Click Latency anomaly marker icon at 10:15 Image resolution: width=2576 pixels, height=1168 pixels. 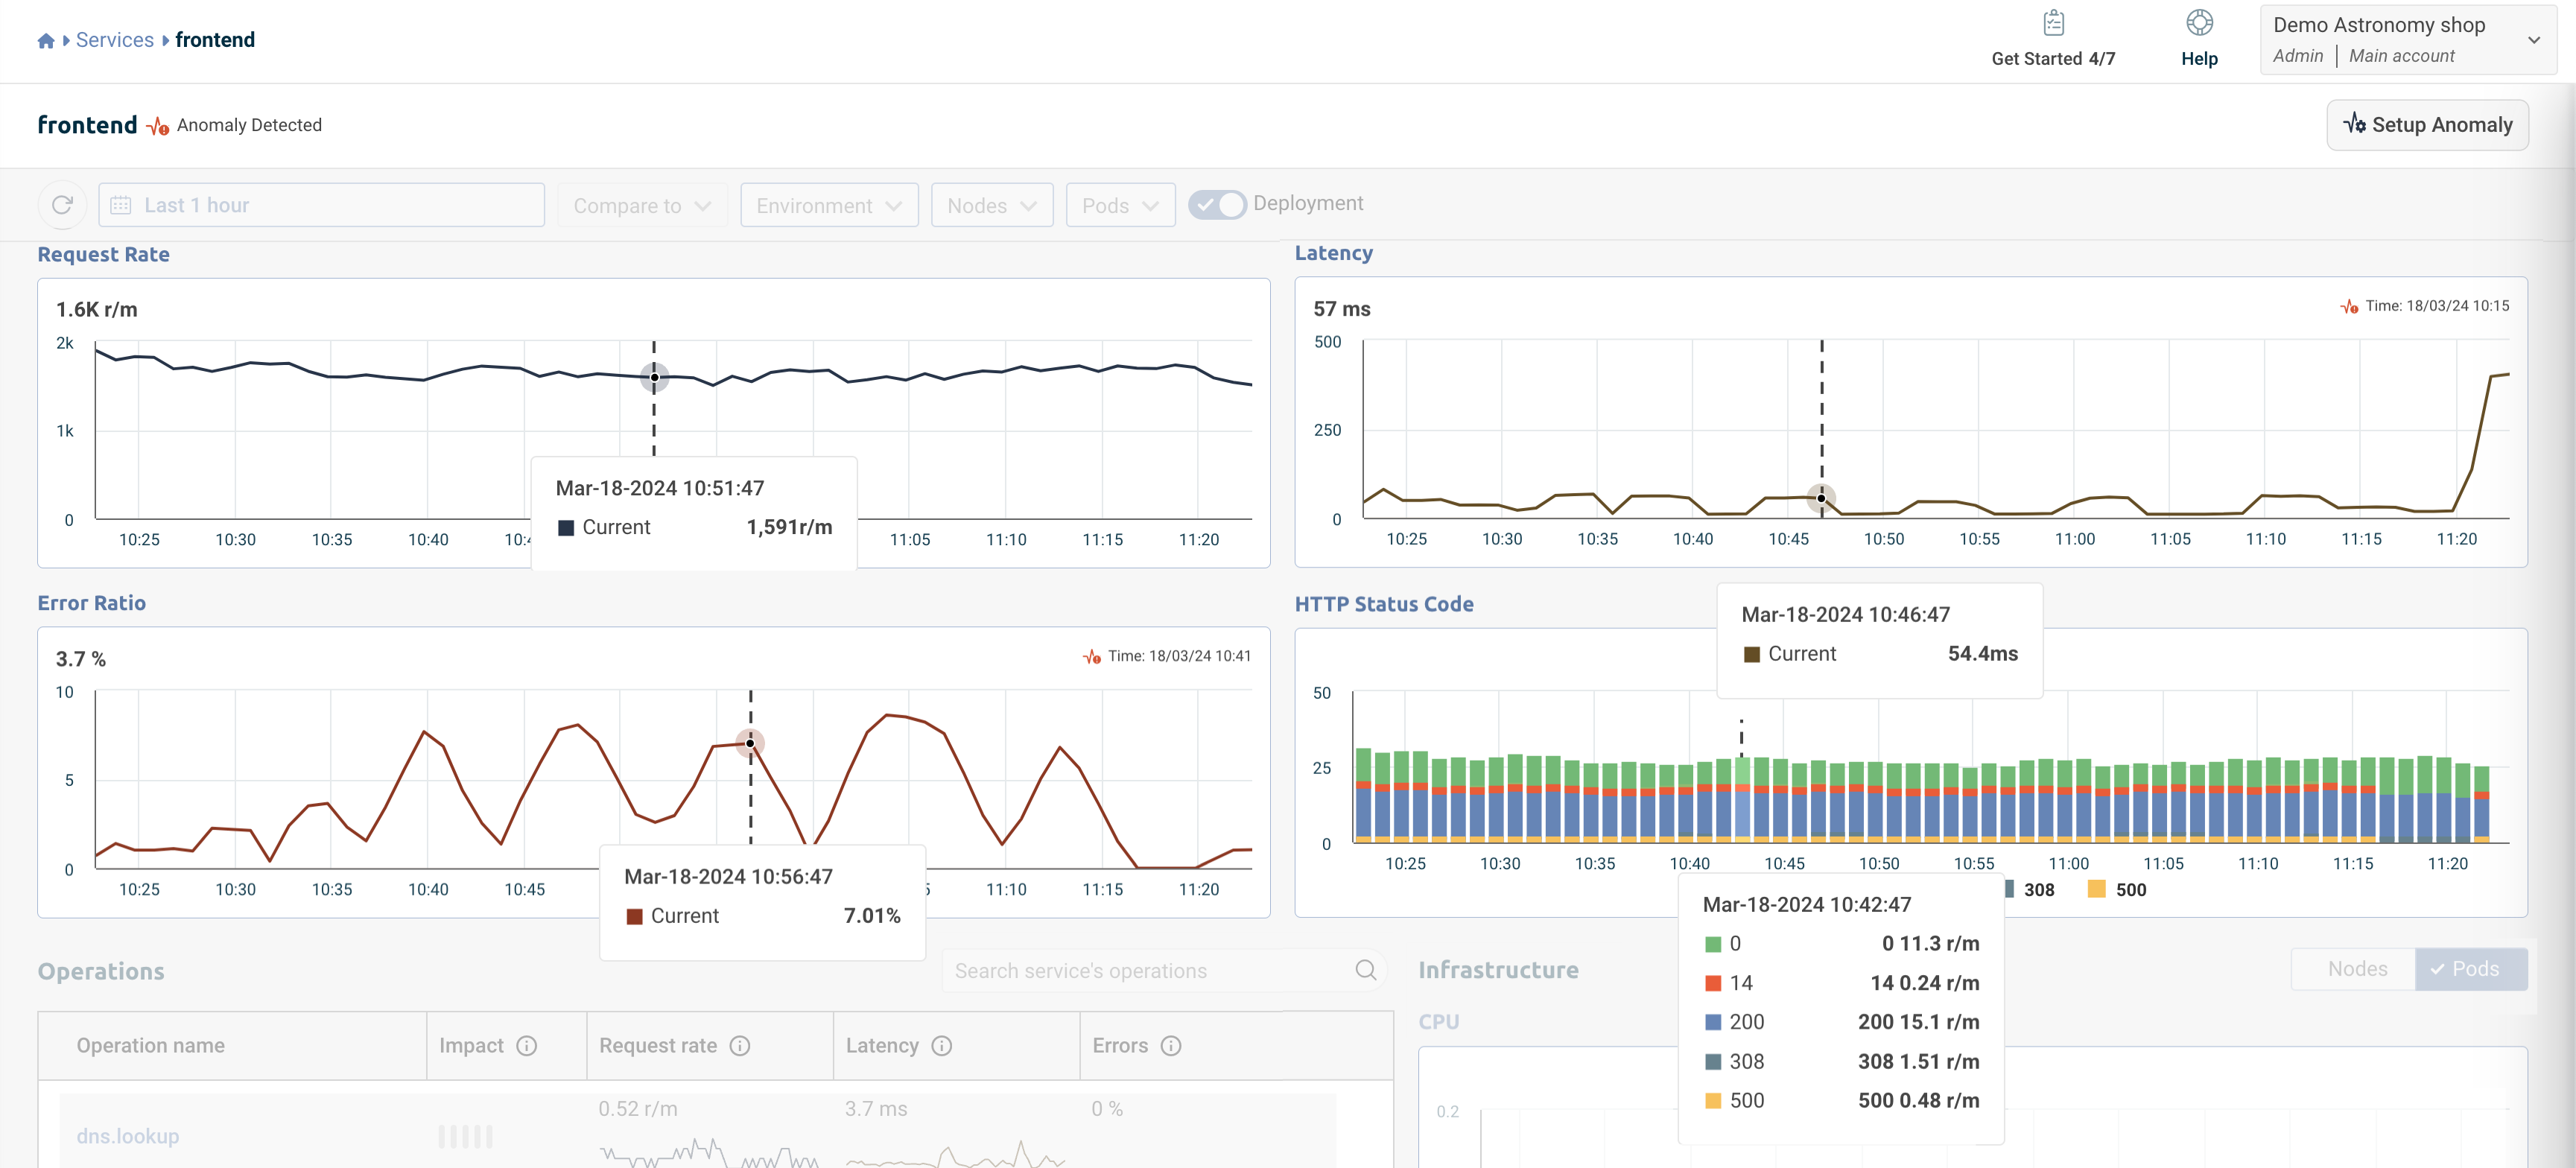(x=2349, y=307)
